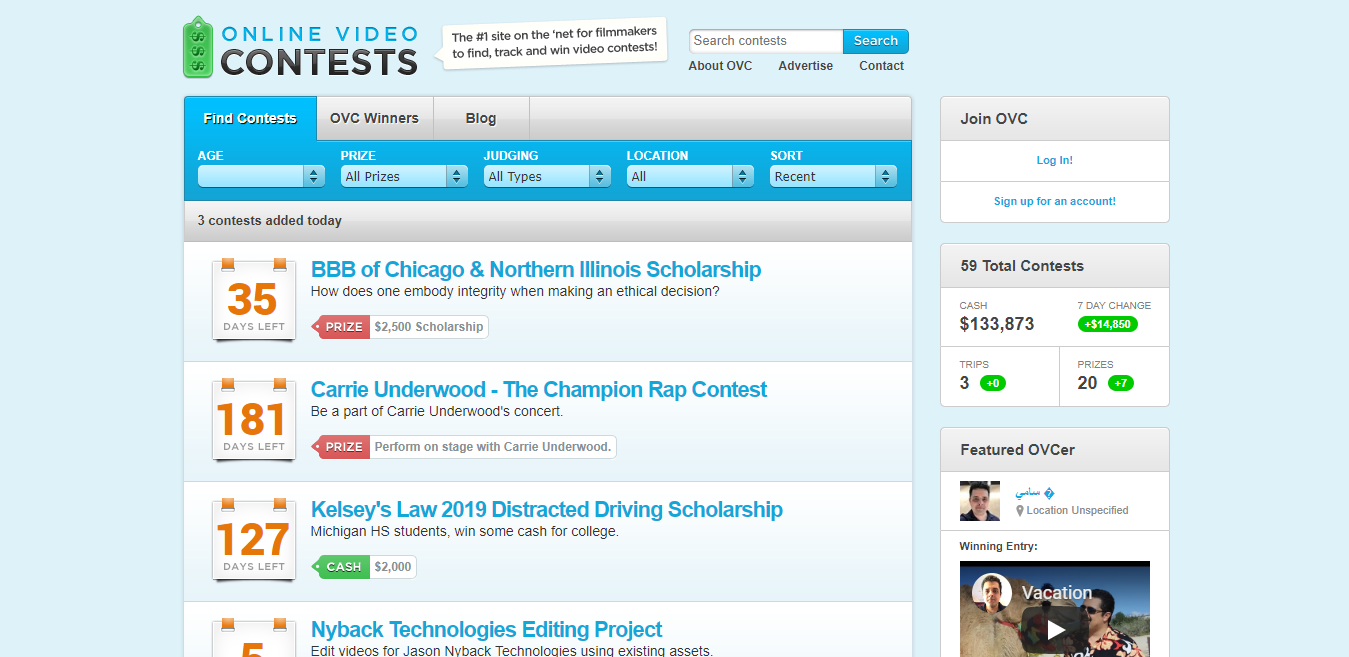The image size is (1349, 657).
Task: Open Nyback Technologies Editing Project contest
Action: (x=487, y=630)
